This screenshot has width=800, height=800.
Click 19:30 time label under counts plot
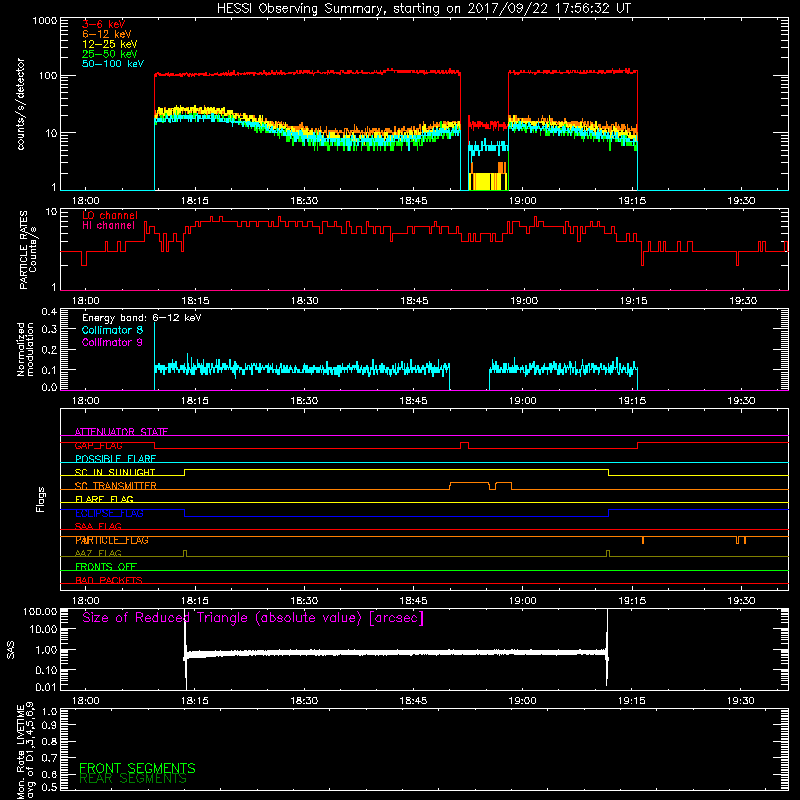click(741, 201)
